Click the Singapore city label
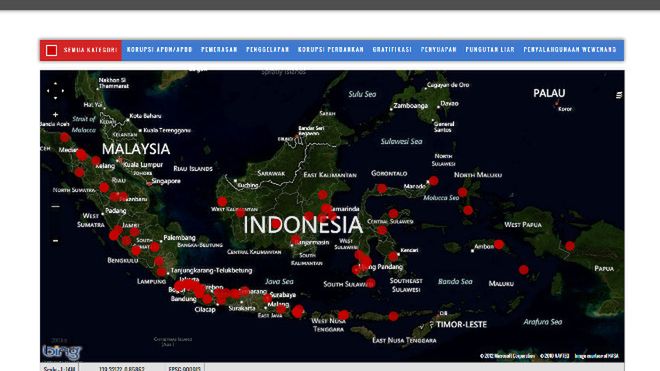660x371 pixels. point(166,181)
